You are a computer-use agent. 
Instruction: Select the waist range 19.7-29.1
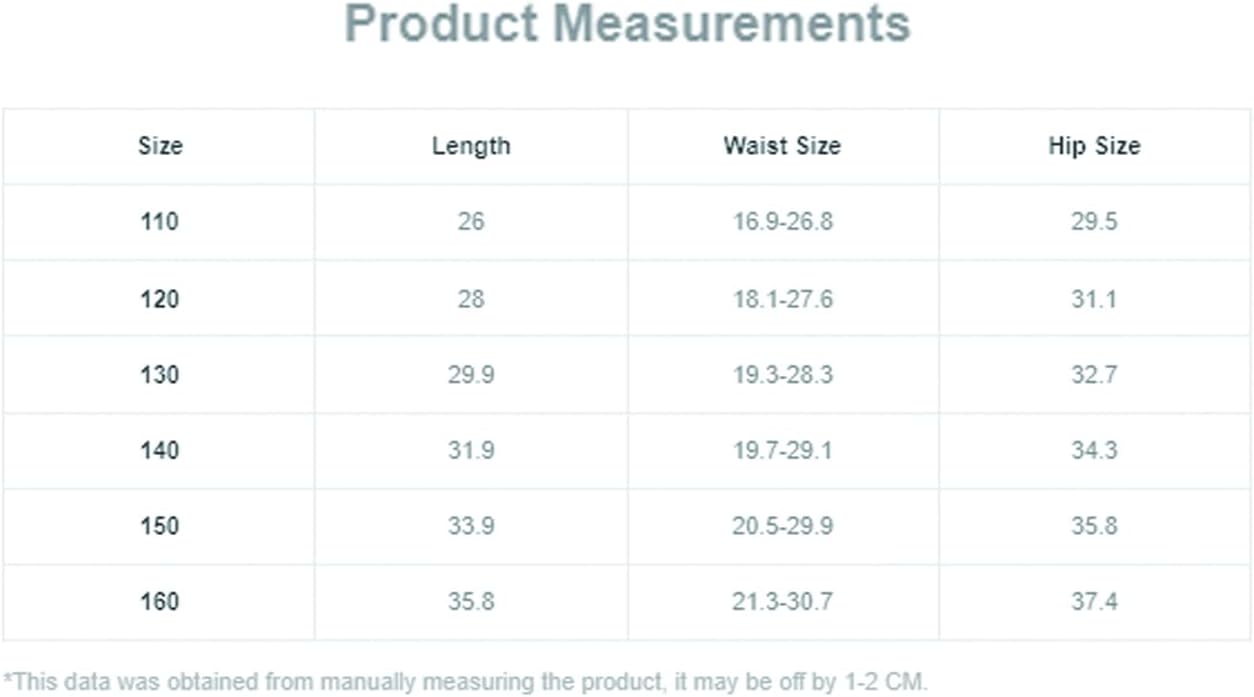coord(782,450)
